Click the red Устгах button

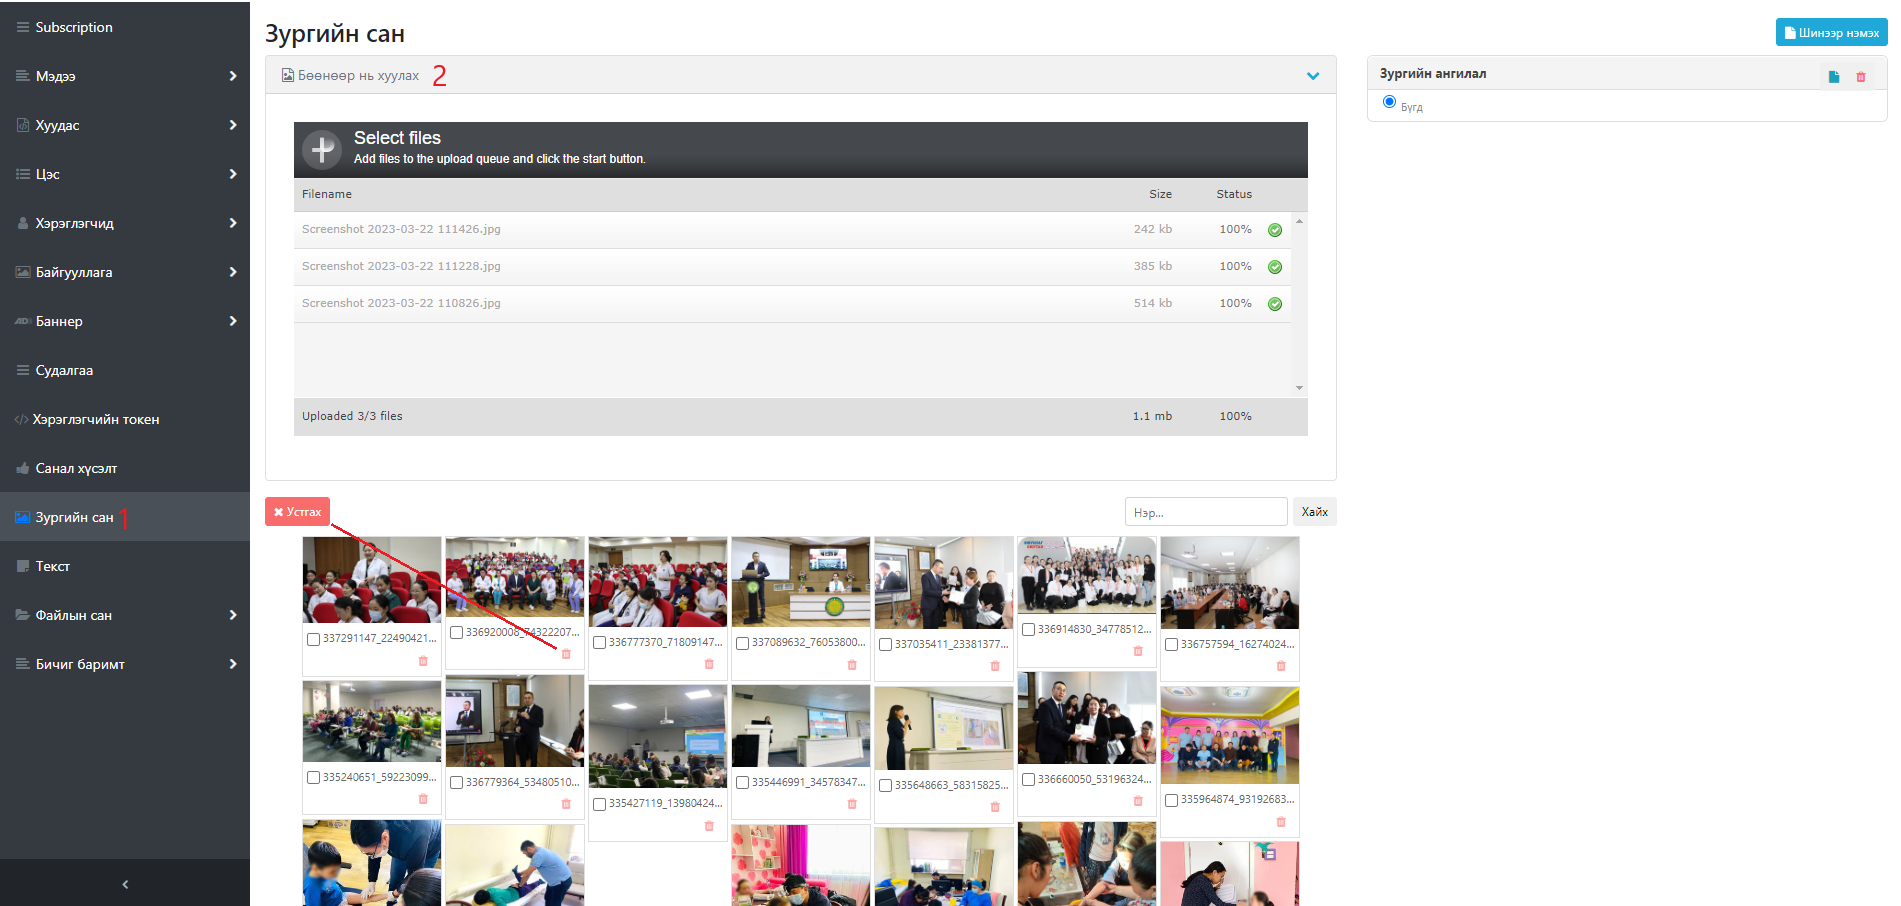[x=297, y=512]
